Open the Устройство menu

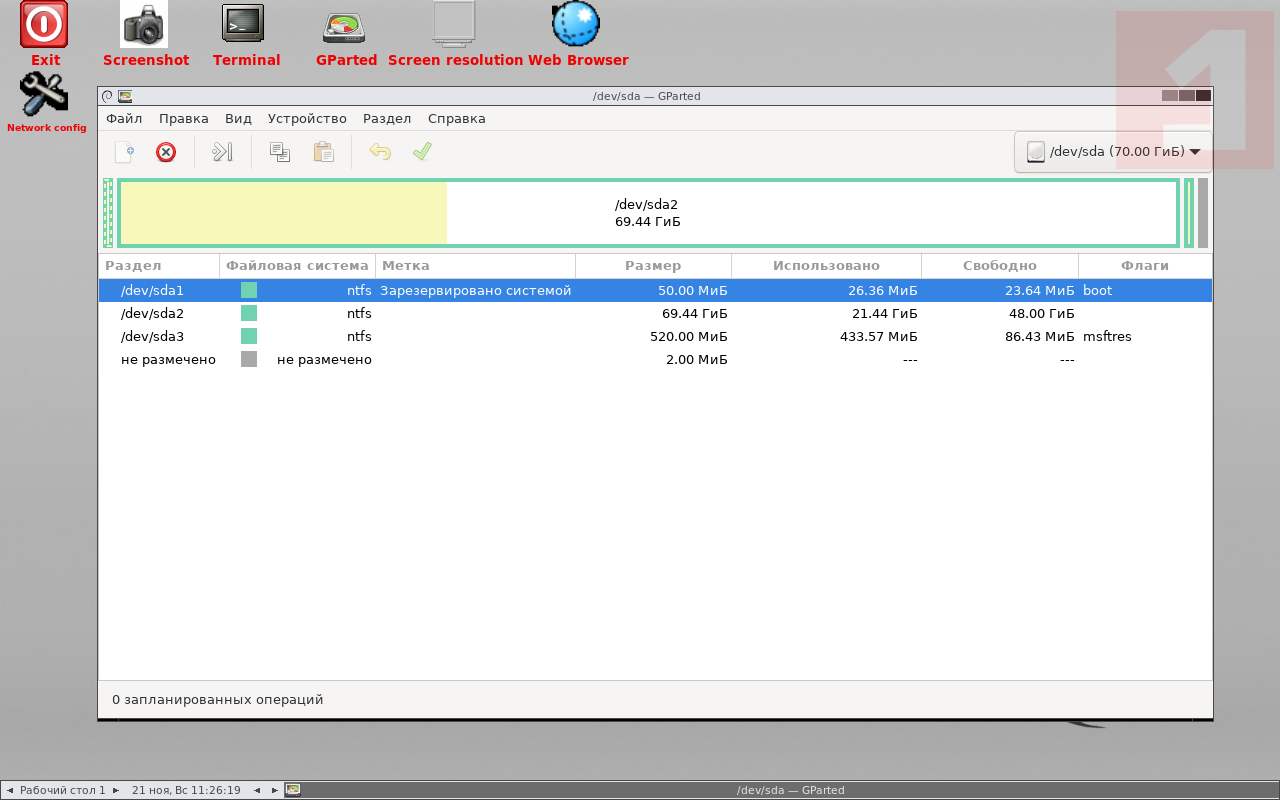point(307,118)
